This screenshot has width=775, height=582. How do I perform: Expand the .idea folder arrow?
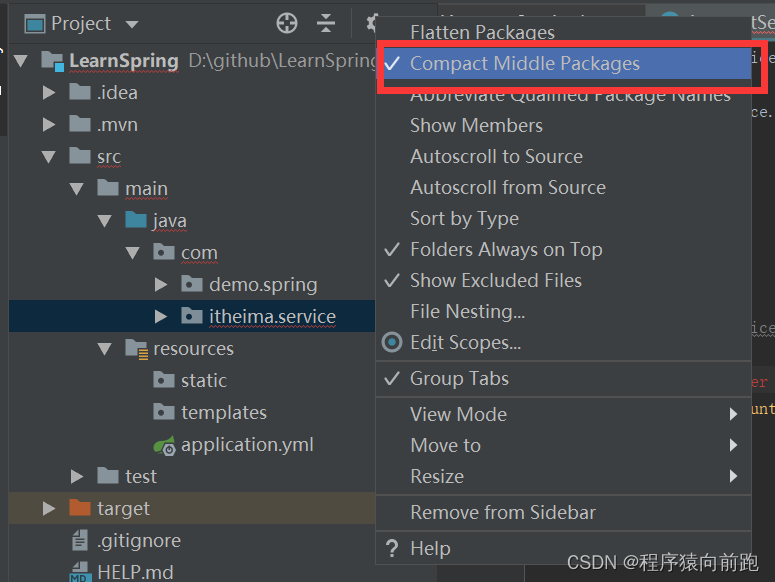(48, 92)
